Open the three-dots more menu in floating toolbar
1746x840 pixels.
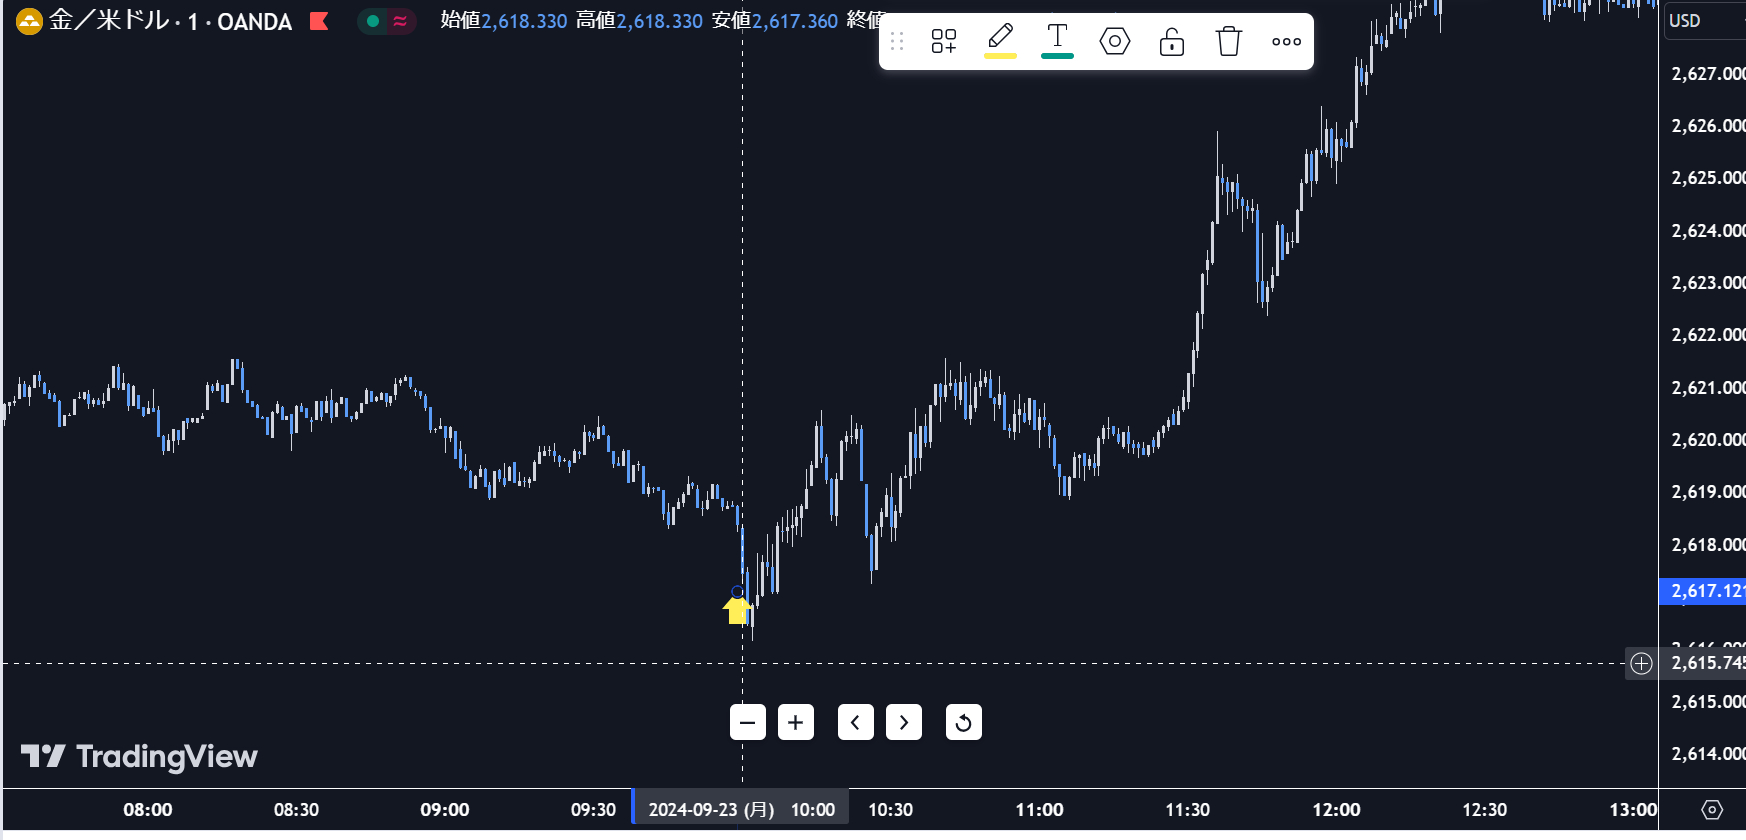click(x=1286, y=41)
